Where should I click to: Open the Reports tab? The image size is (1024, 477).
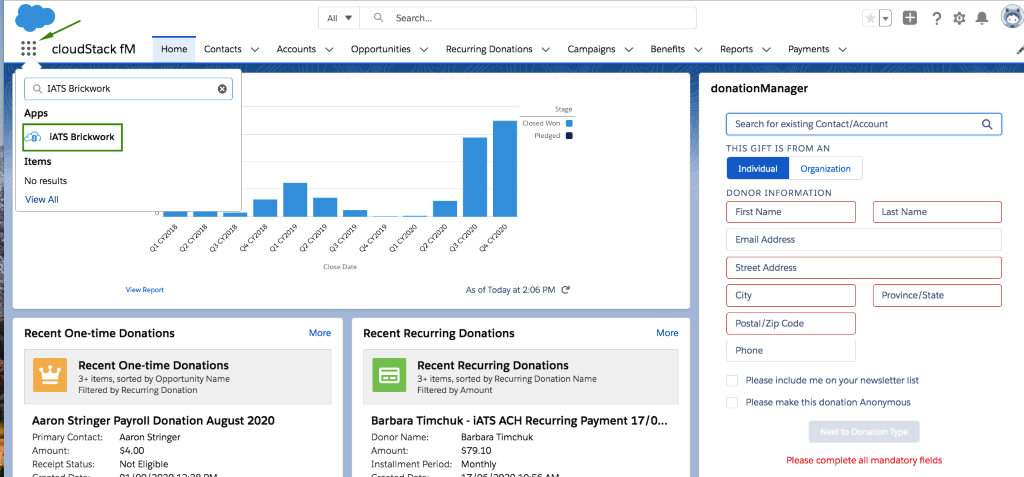click(737, 49)
